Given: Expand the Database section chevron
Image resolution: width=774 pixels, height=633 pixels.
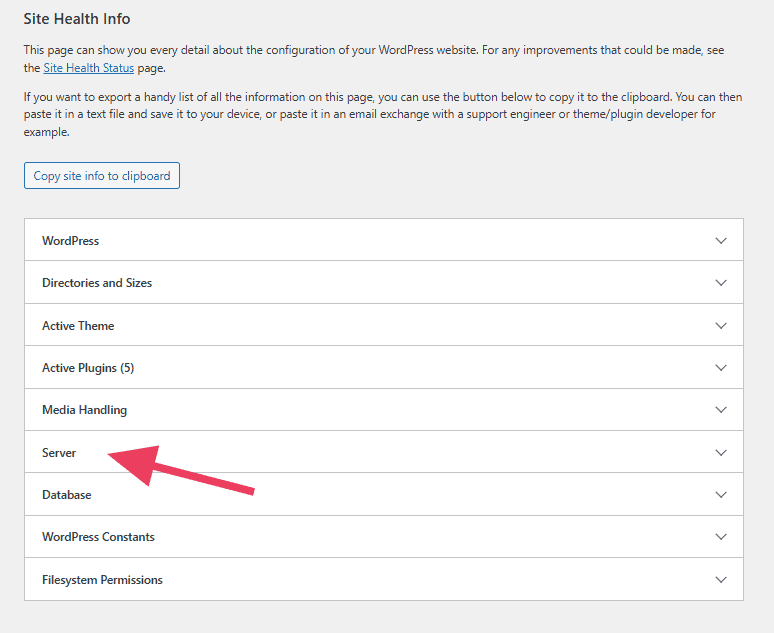Looking at the screenshot, I should 721,494.
